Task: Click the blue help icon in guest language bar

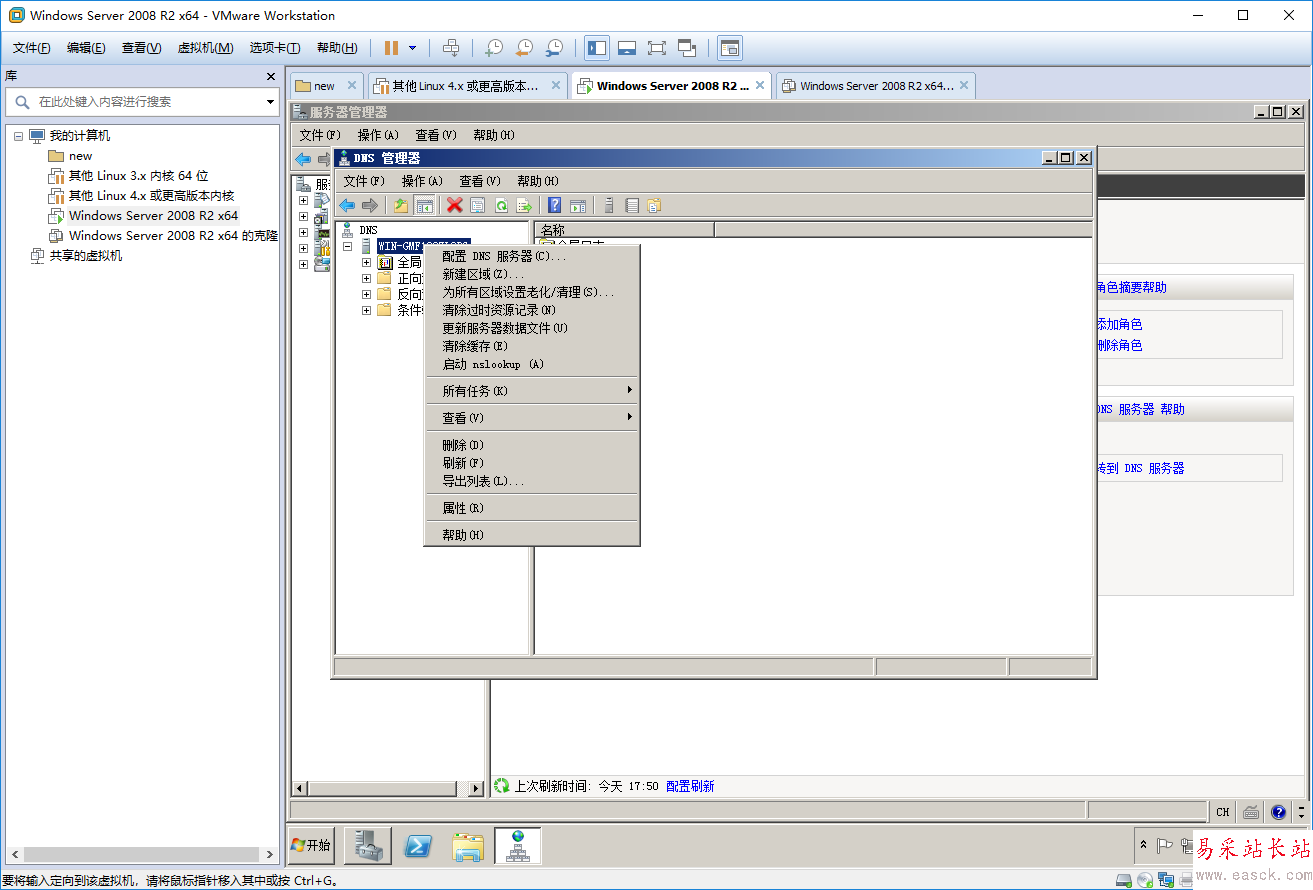Action: point(1278,812)
